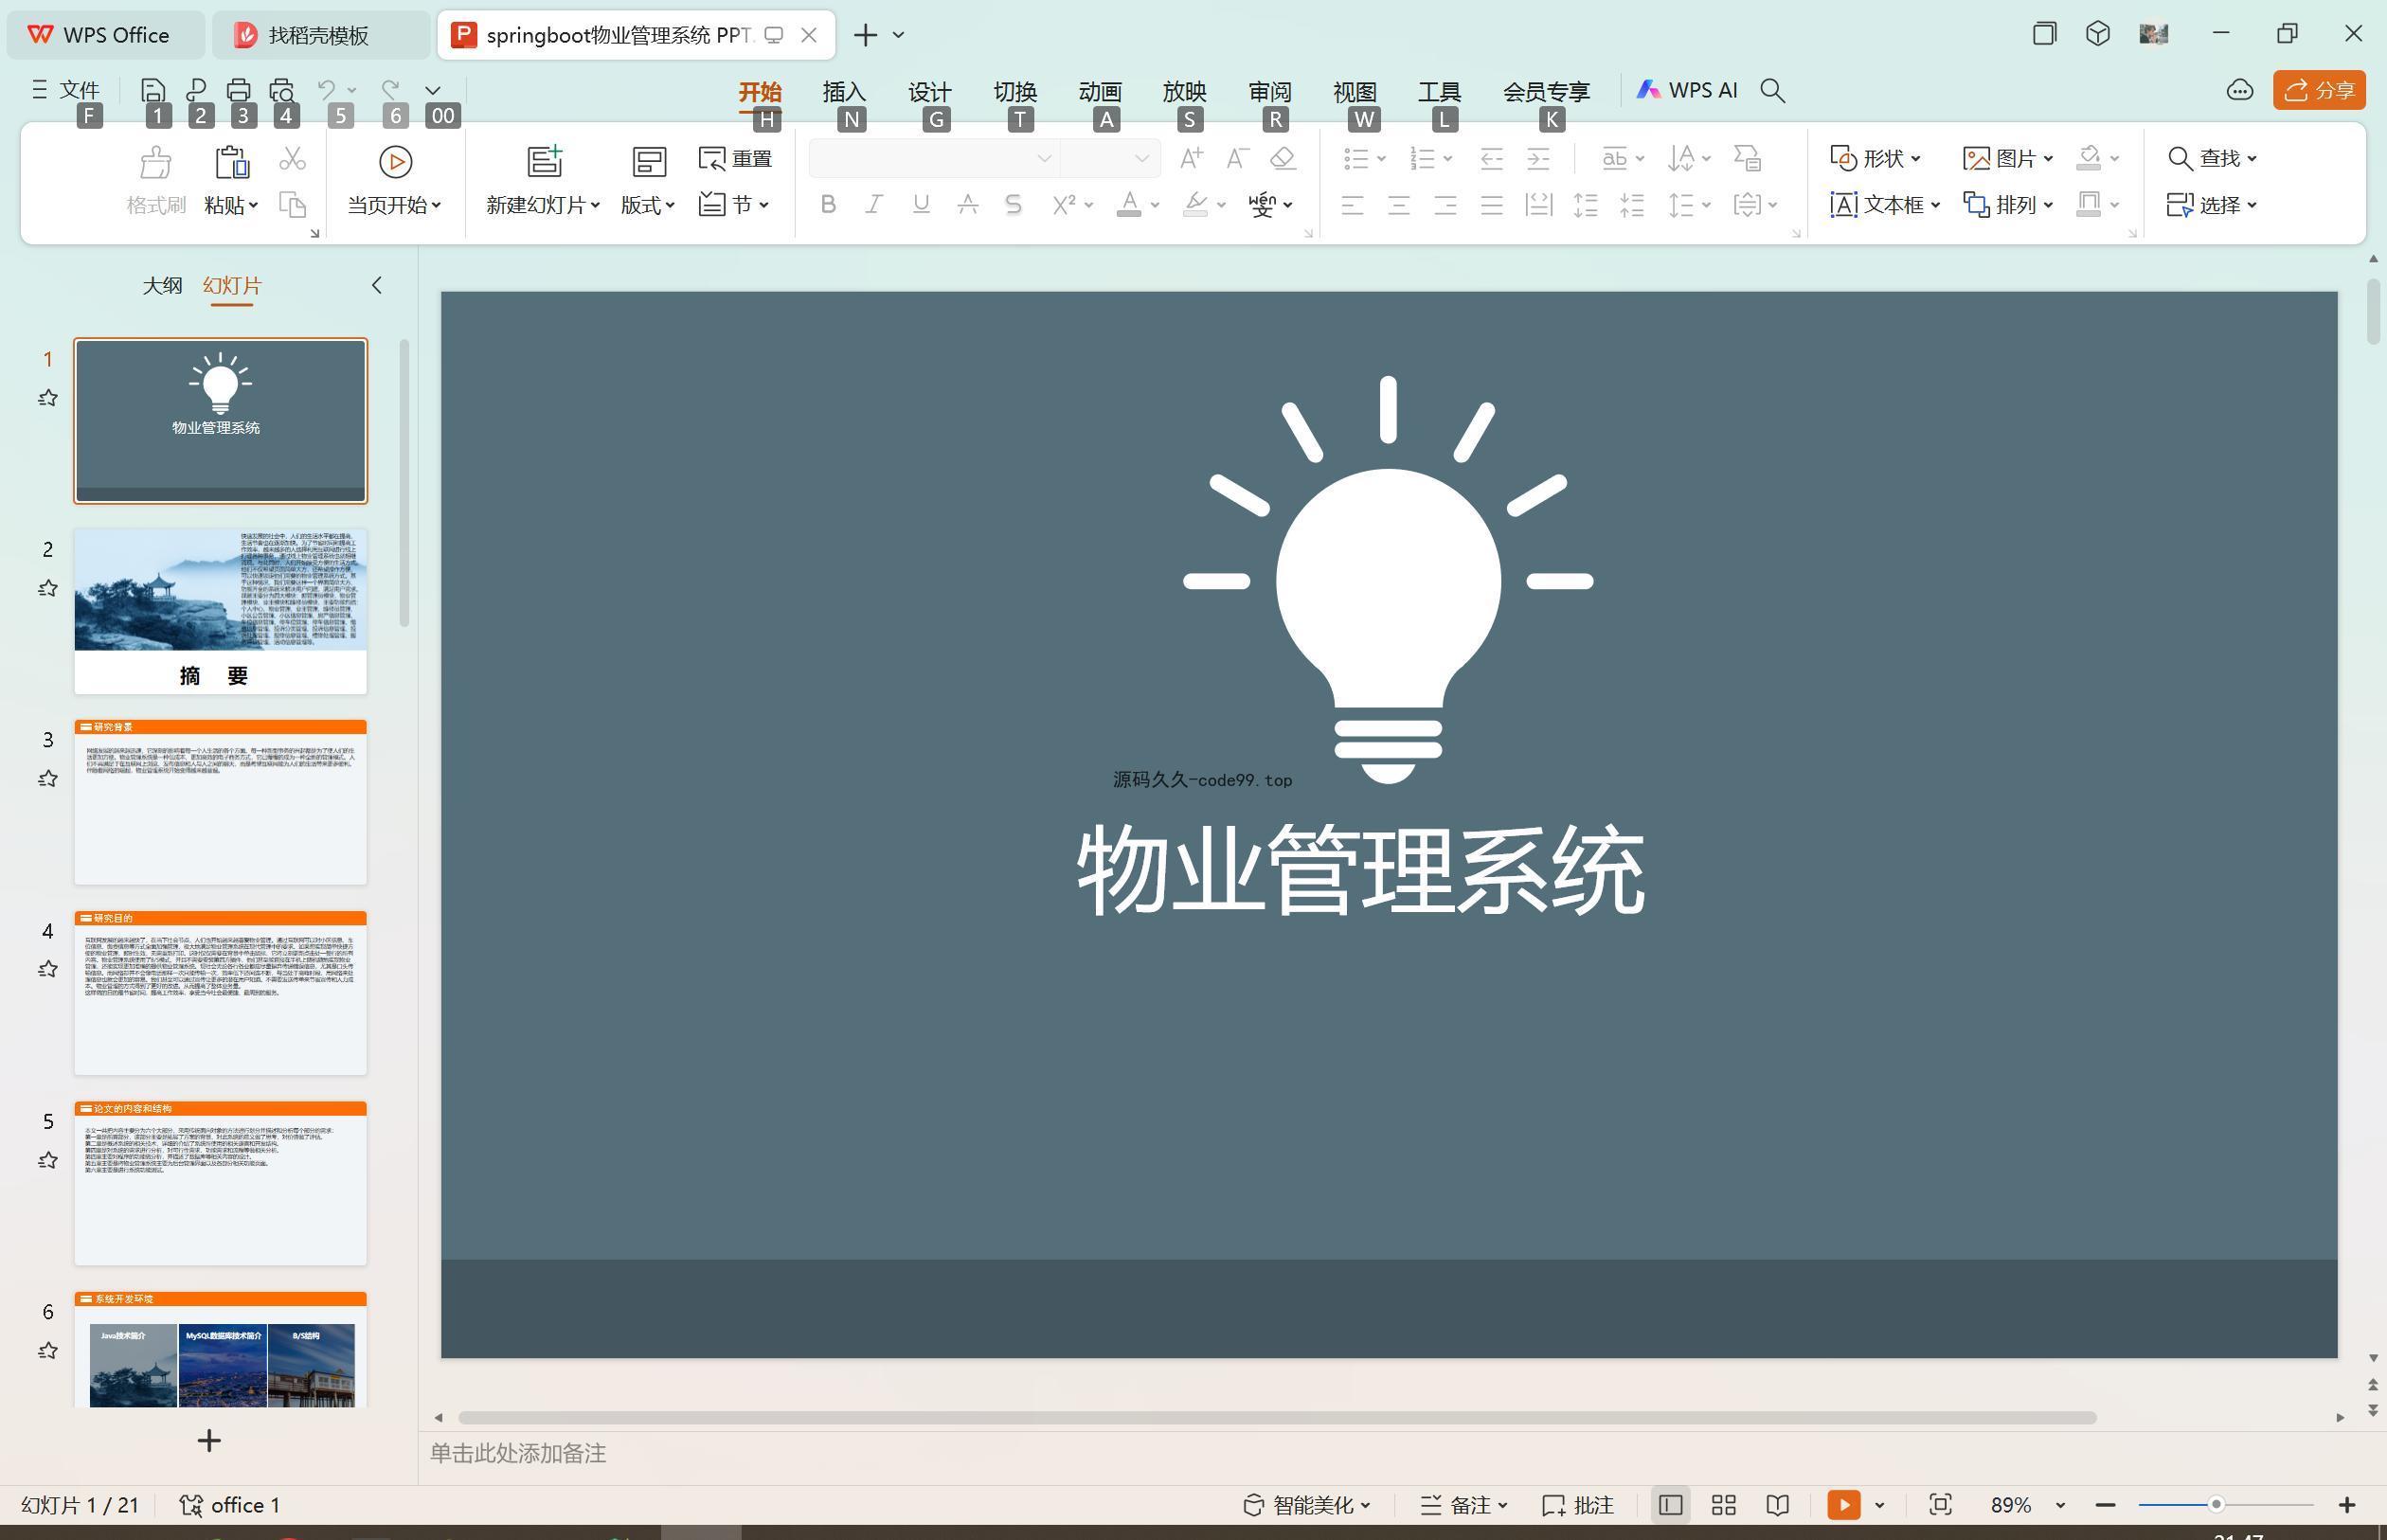Open the Review (审阅) ribbon tab
Image resolution: width=2387 pixels, height=1540 pixels.
coord(1270,91)
